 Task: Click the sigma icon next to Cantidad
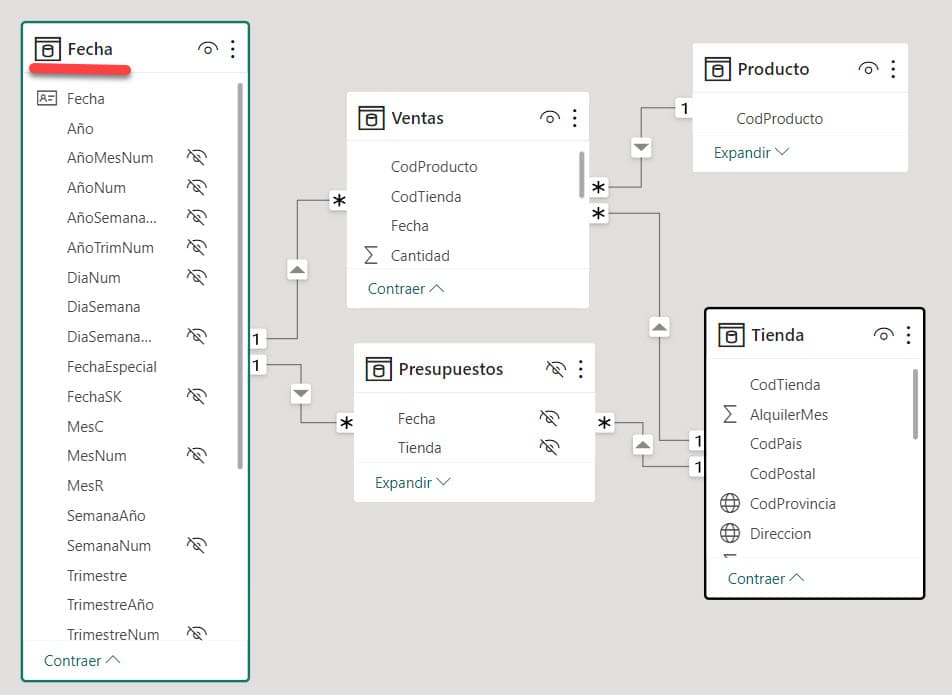(371, 255)
